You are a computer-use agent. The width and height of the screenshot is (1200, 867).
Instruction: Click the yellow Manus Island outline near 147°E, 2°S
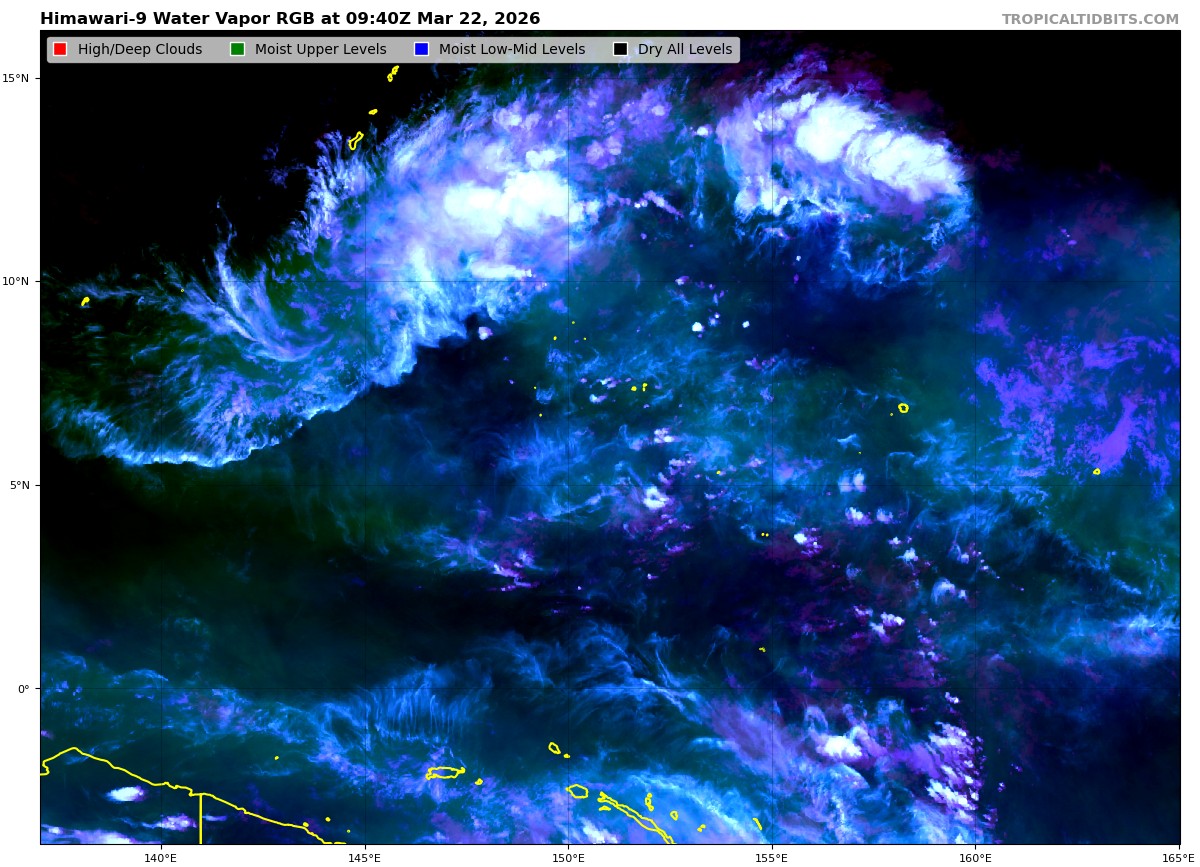(445, 773)
